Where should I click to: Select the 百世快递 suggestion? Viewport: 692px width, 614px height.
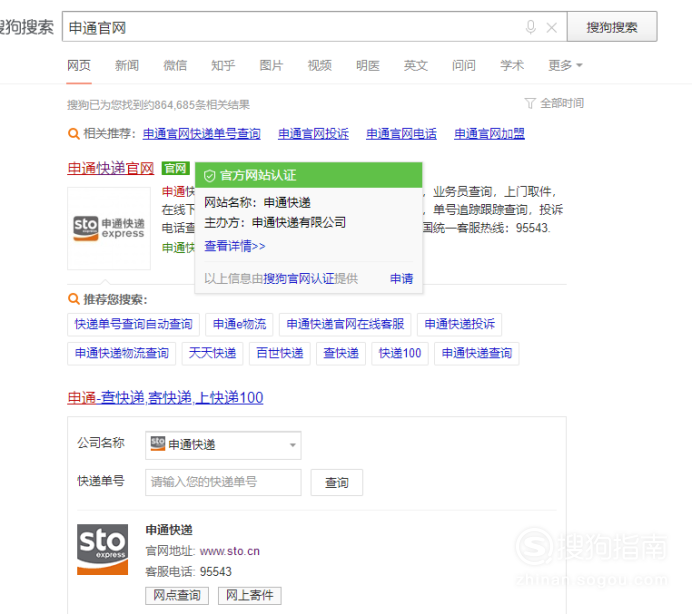(x=280, y=354)
